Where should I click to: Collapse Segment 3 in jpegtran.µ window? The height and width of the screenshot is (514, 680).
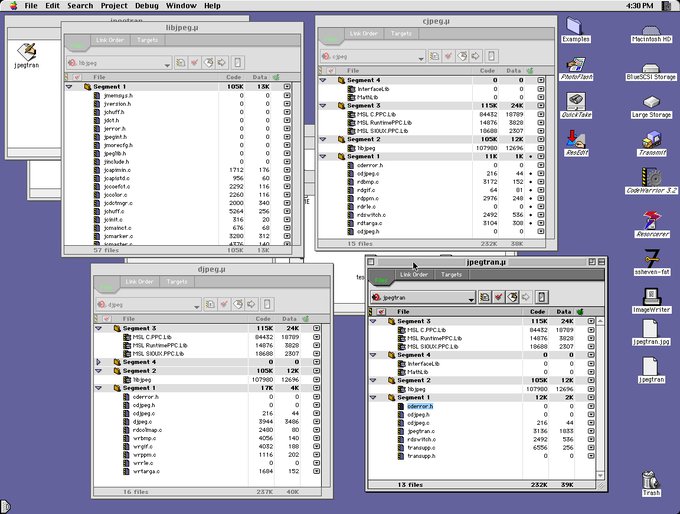click(373, 321)
